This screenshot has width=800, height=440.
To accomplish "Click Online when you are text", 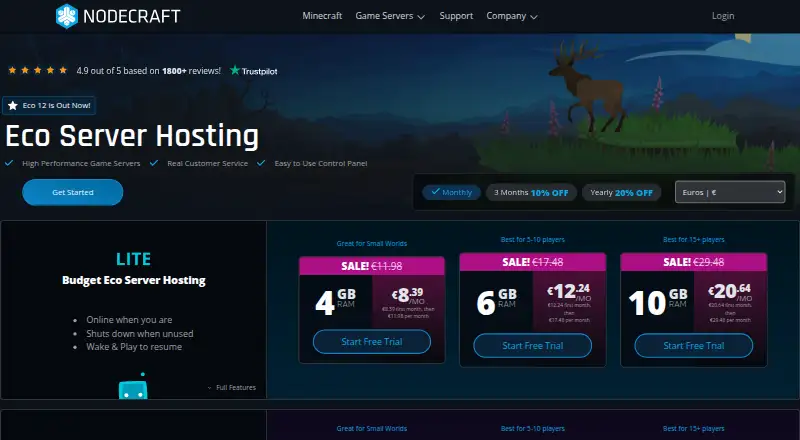I will tap(129, 320).
